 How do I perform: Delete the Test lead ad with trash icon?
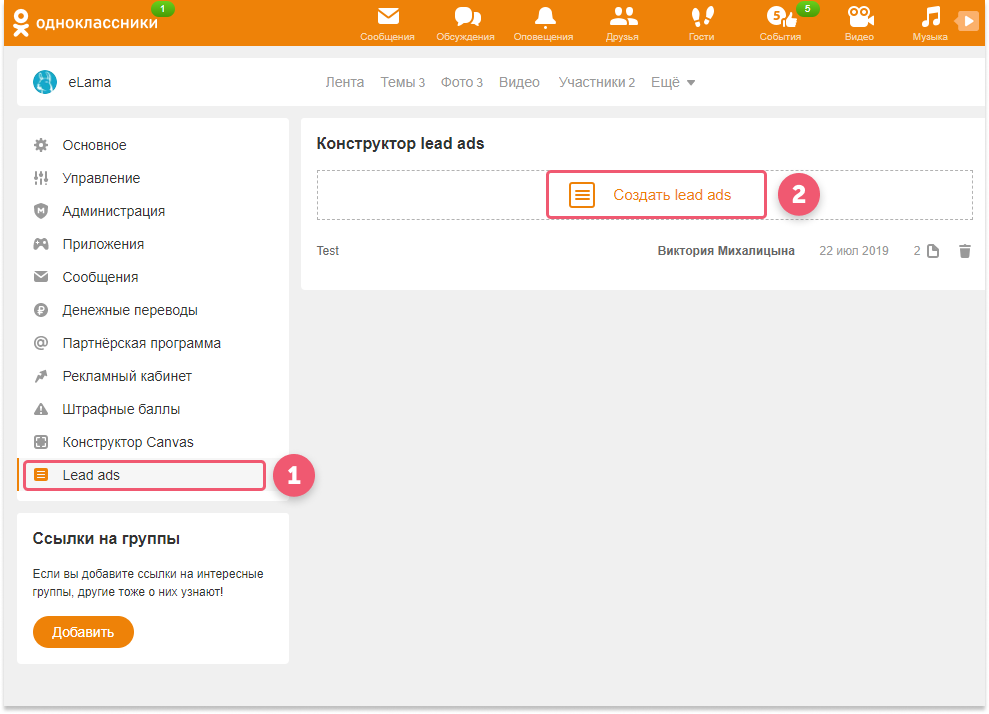coord(964,251)
